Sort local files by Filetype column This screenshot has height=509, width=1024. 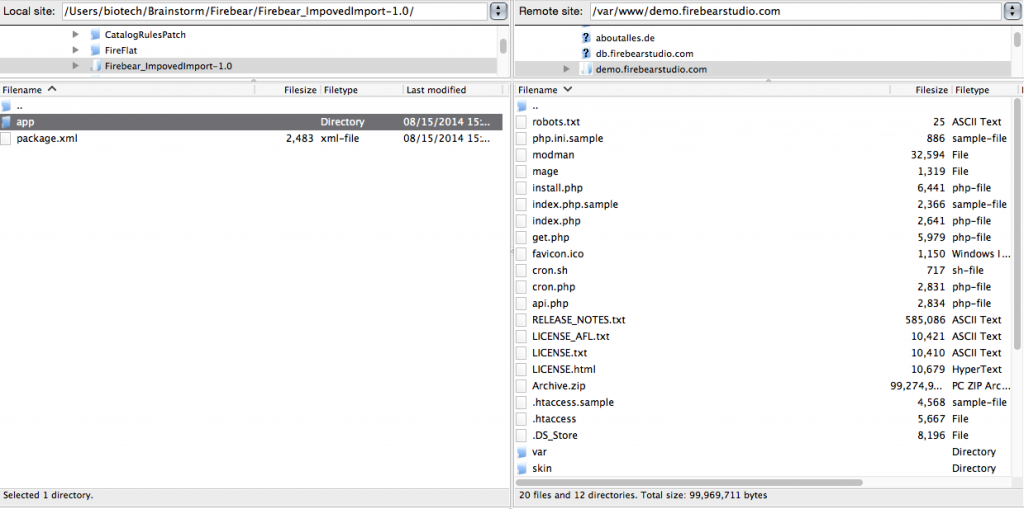pyautogui.click(x=362, y=90)
